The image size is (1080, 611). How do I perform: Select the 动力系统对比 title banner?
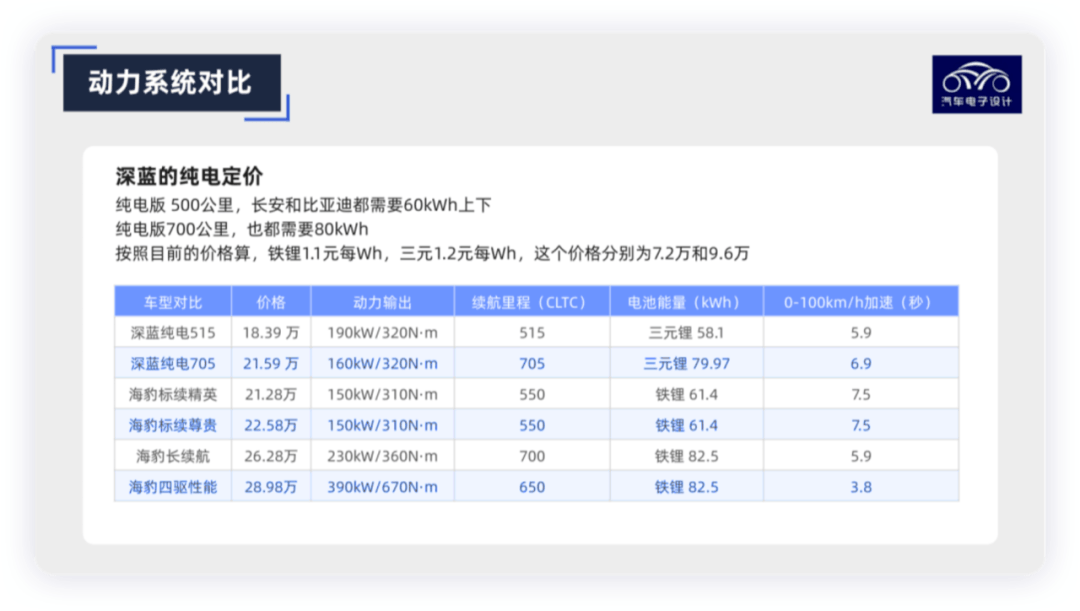tap(172, 83)
